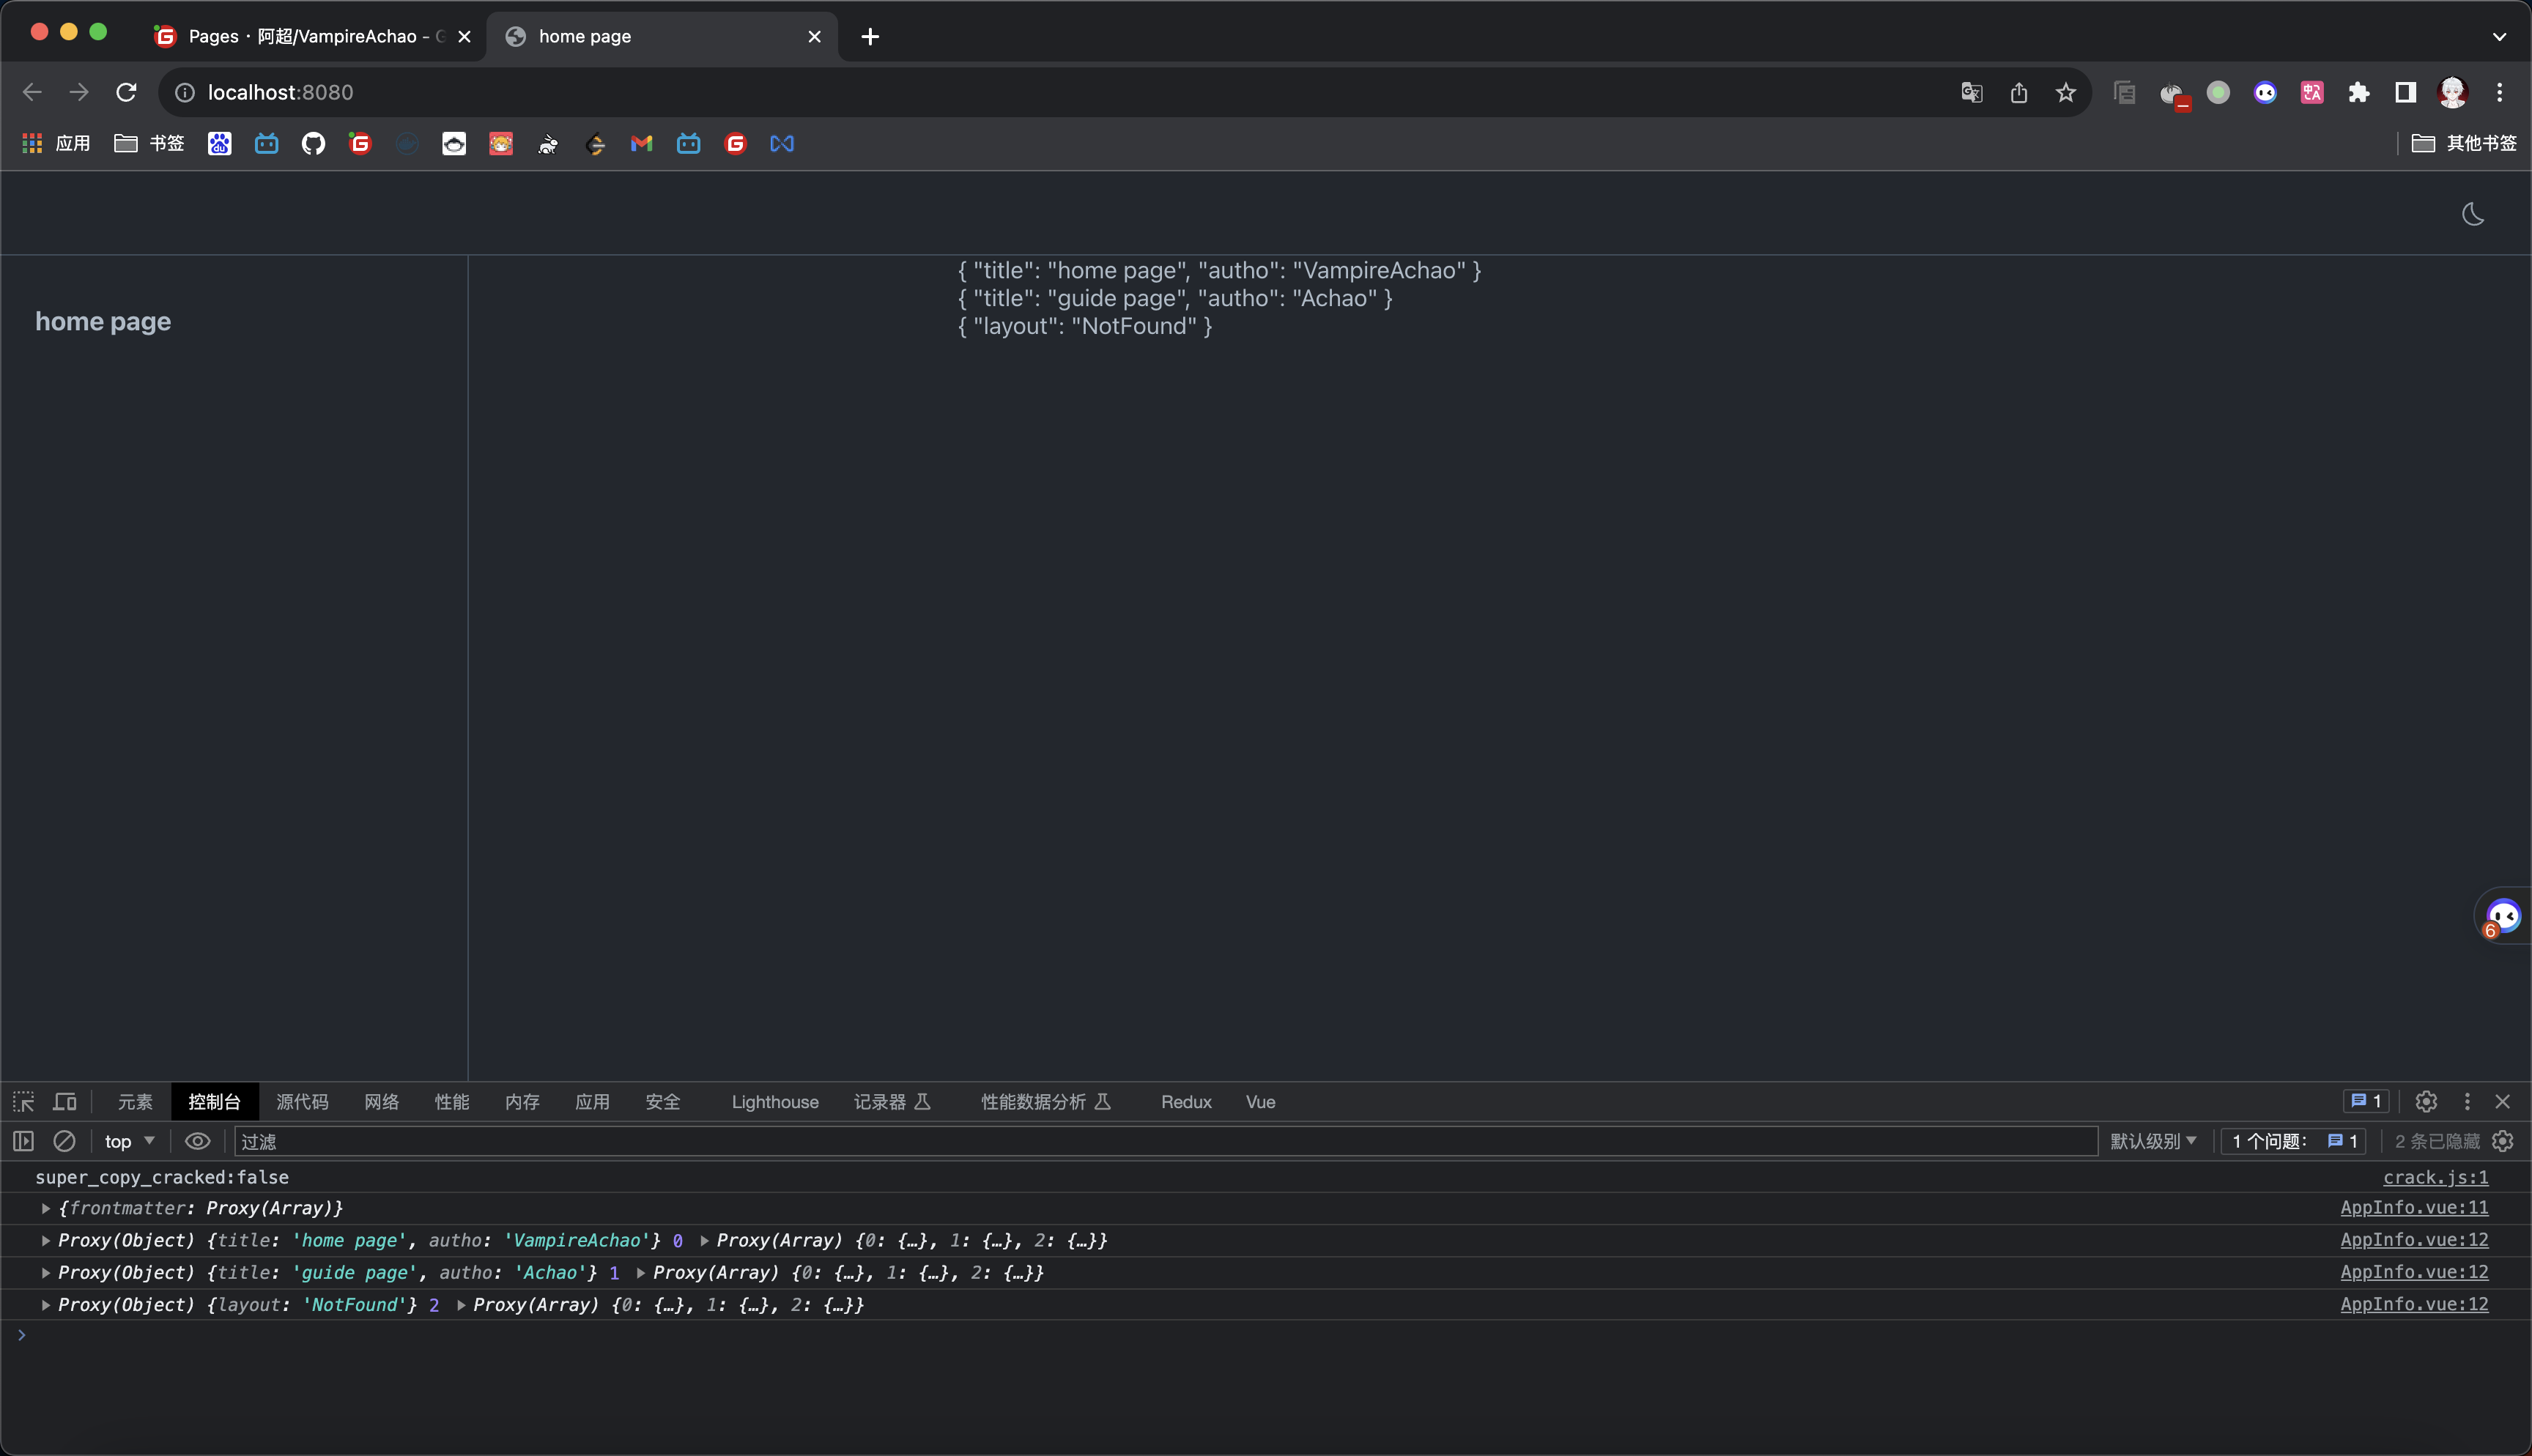Bookmark page with the star icon
Image resolution: width=2532 pixels, height=1456 pixels.
(2066, 92)
